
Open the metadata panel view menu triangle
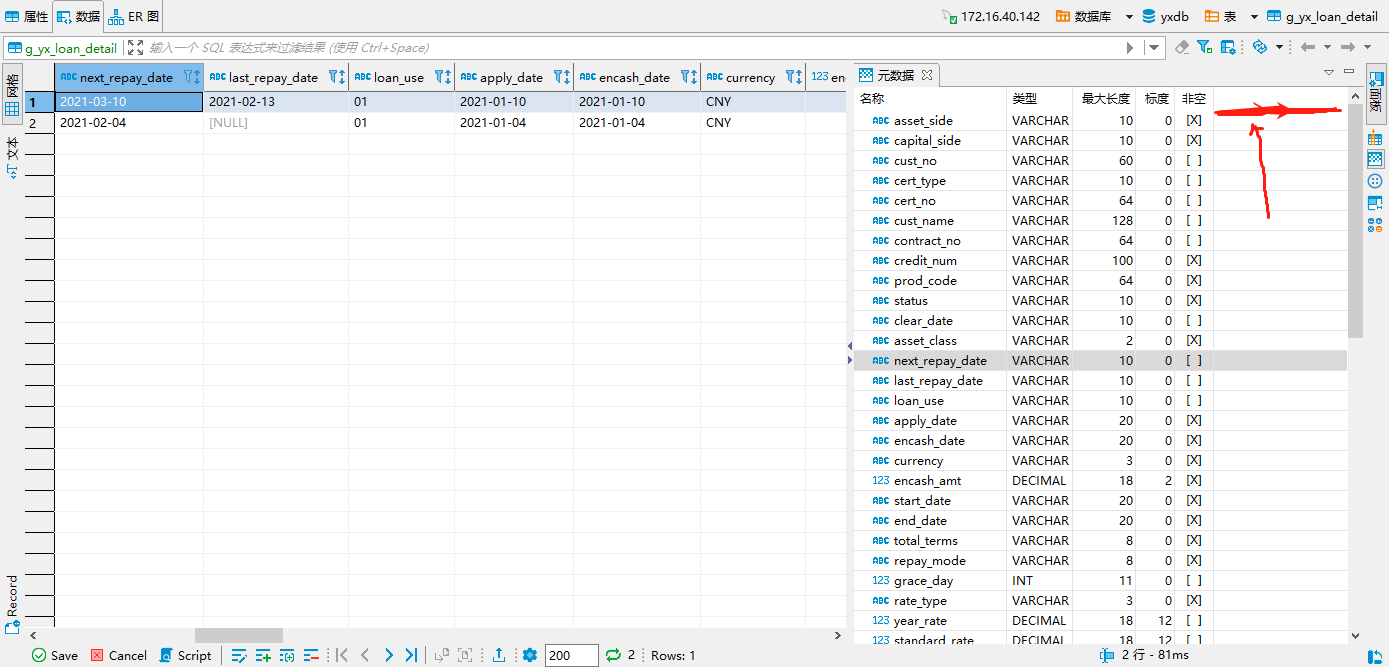pos(1329,73)
